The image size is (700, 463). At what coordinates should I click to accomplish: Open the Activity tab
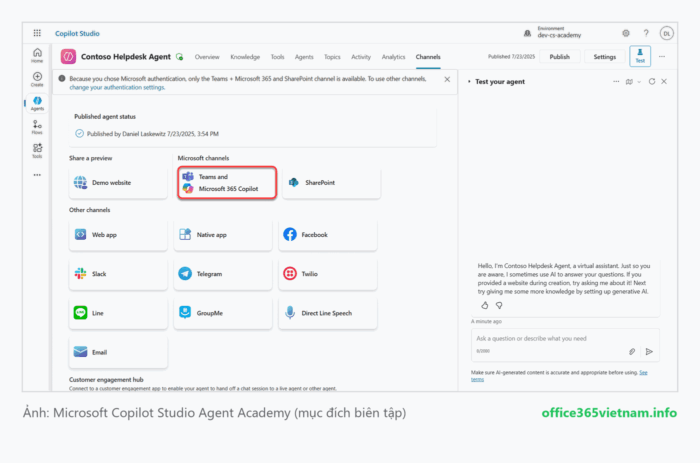[361, 57]
